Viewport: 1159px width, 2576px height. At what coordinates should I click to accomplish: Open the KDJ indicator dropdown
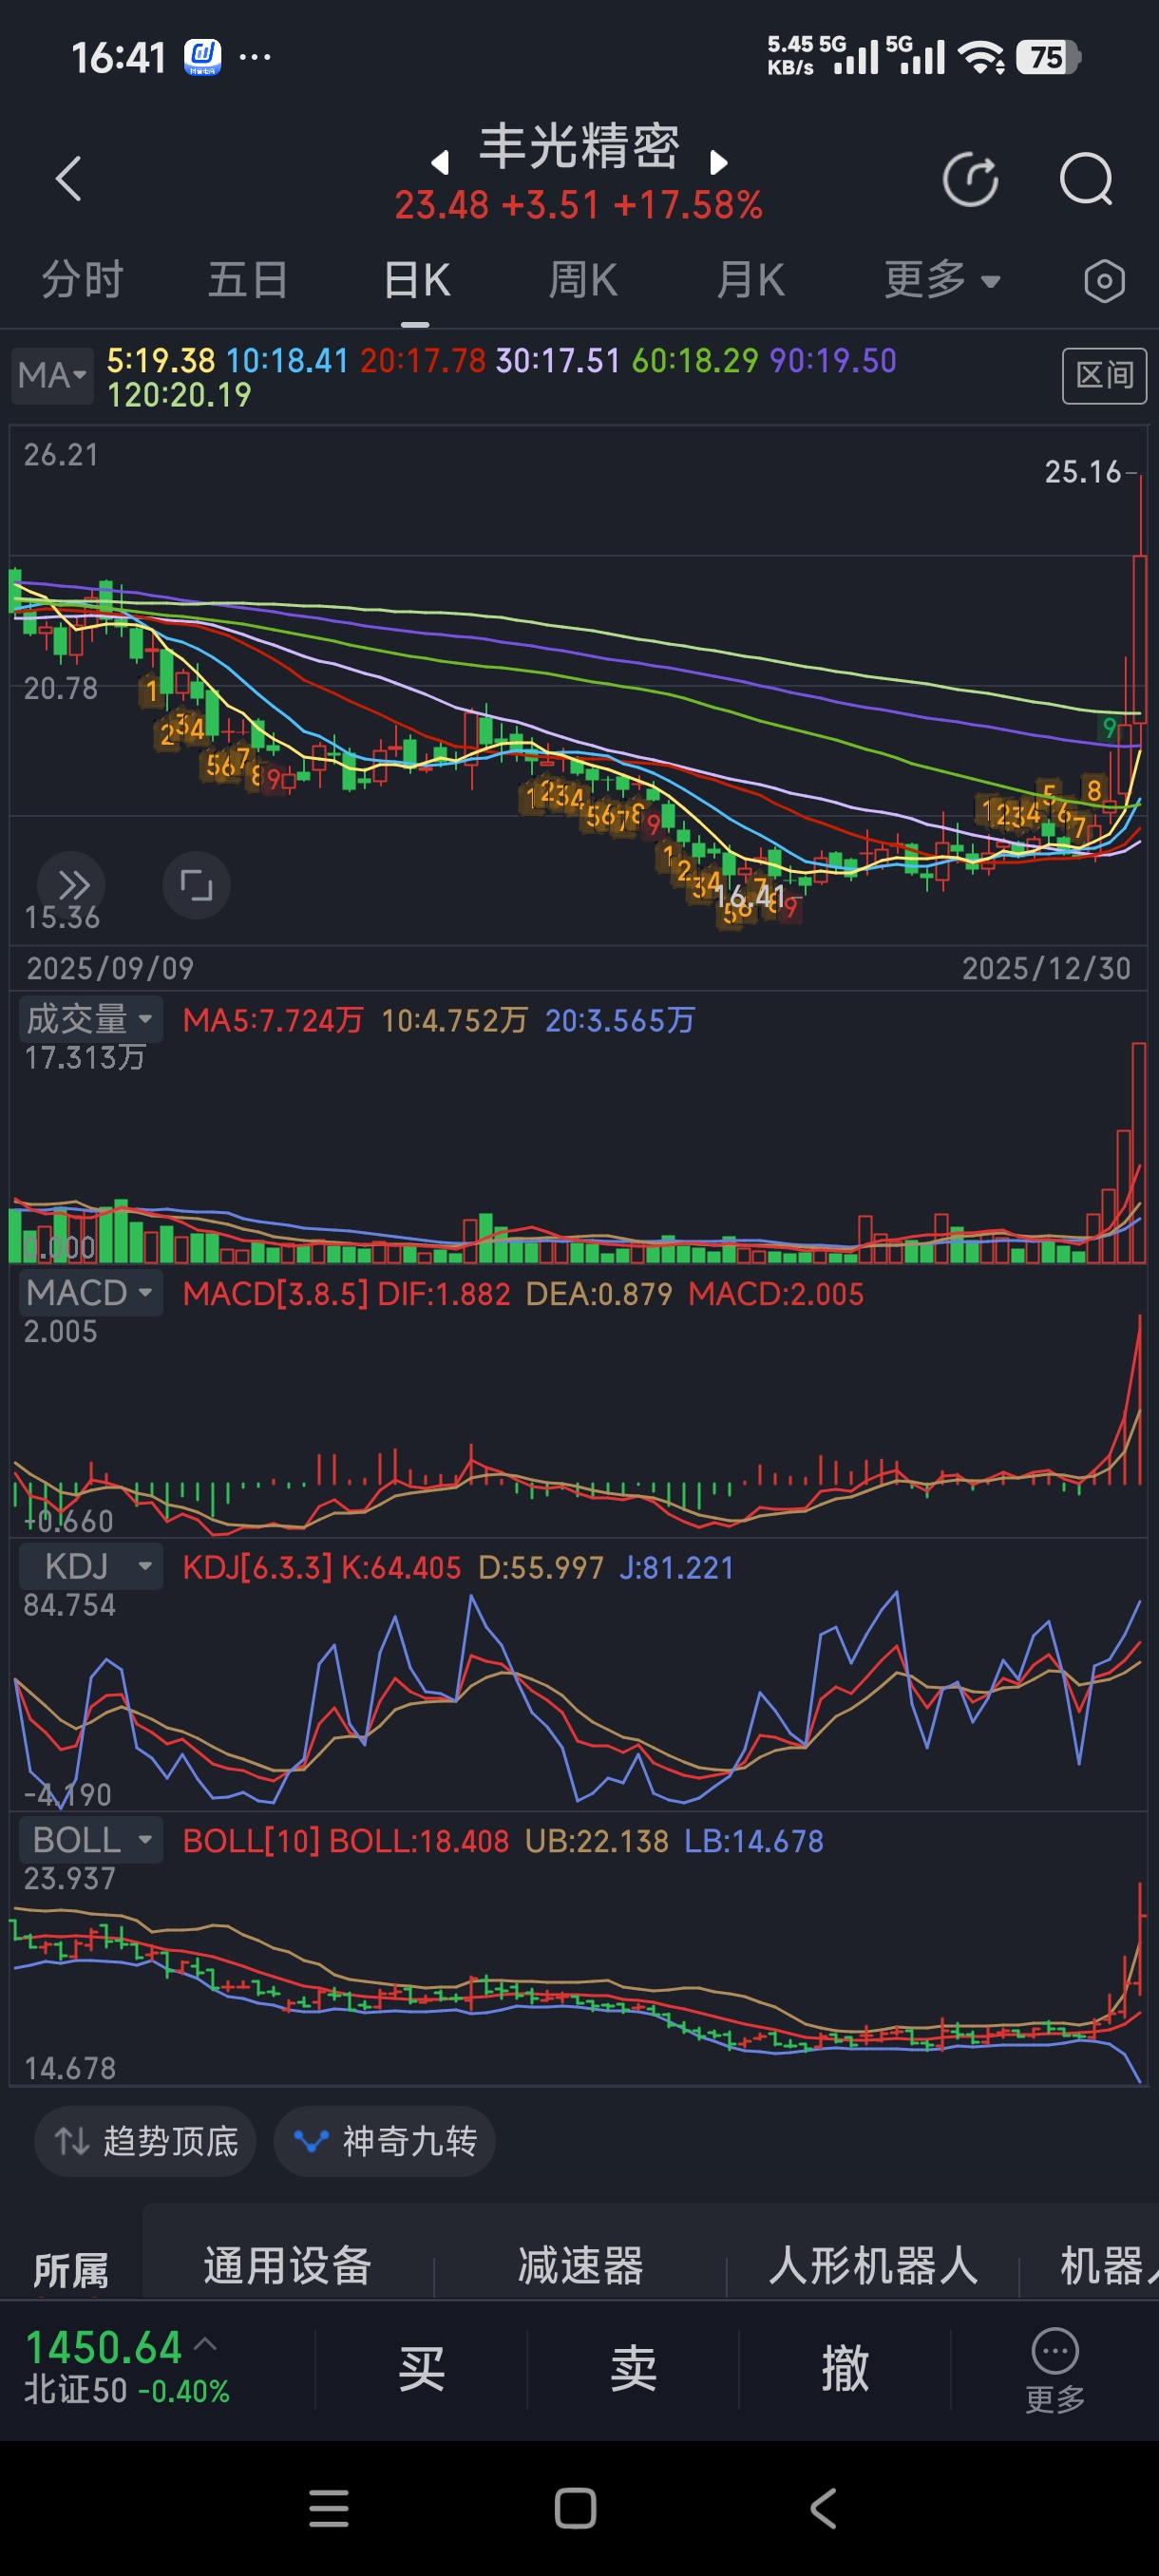click(x=90, y=1566)
